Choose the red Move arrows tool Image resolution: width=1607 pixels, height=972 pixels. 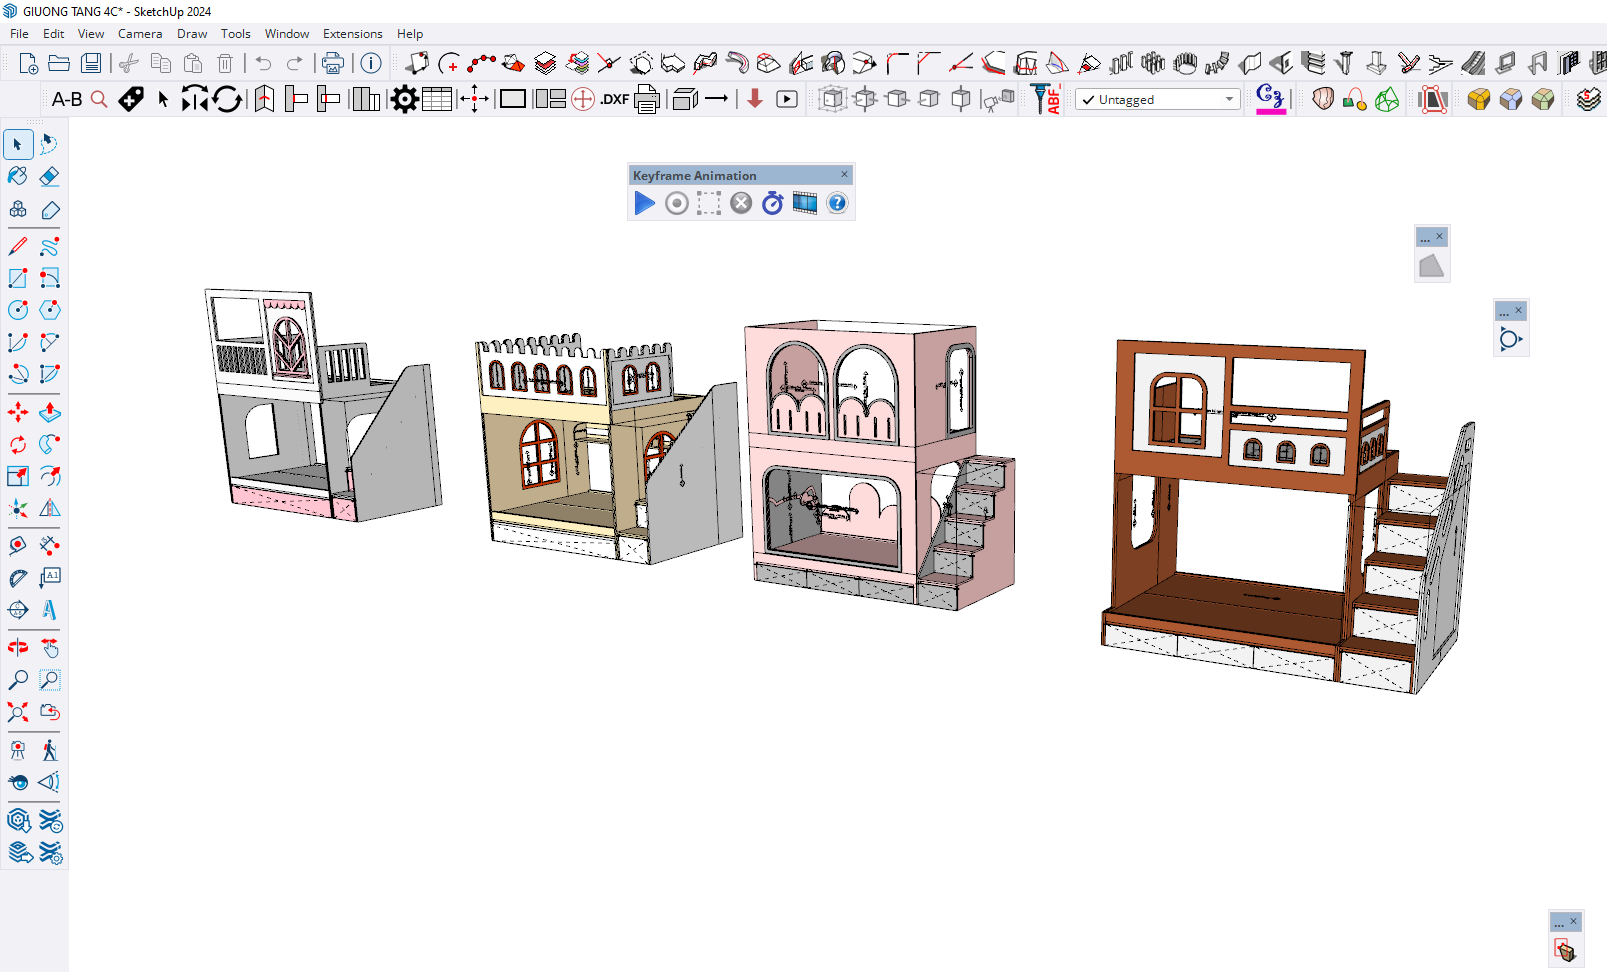pyautogui.click(x=18, y=412)
